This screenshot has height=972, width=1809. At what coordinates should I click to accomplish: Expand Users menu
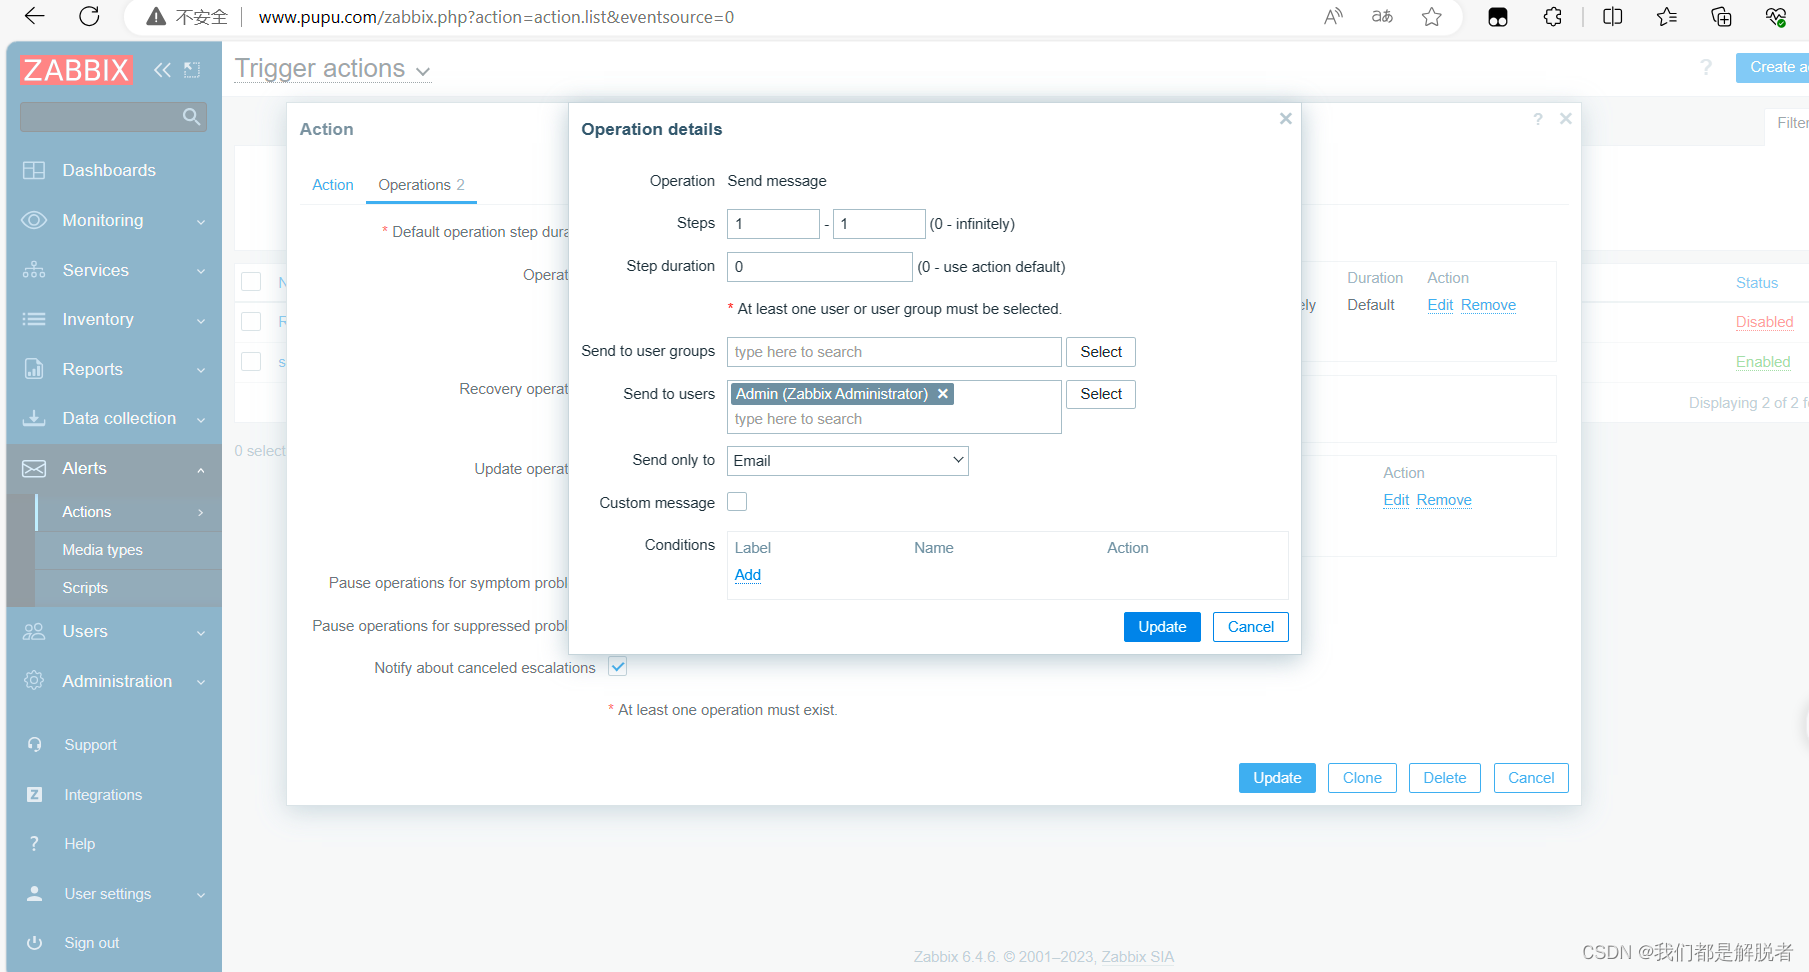click(x=114, y=631)
